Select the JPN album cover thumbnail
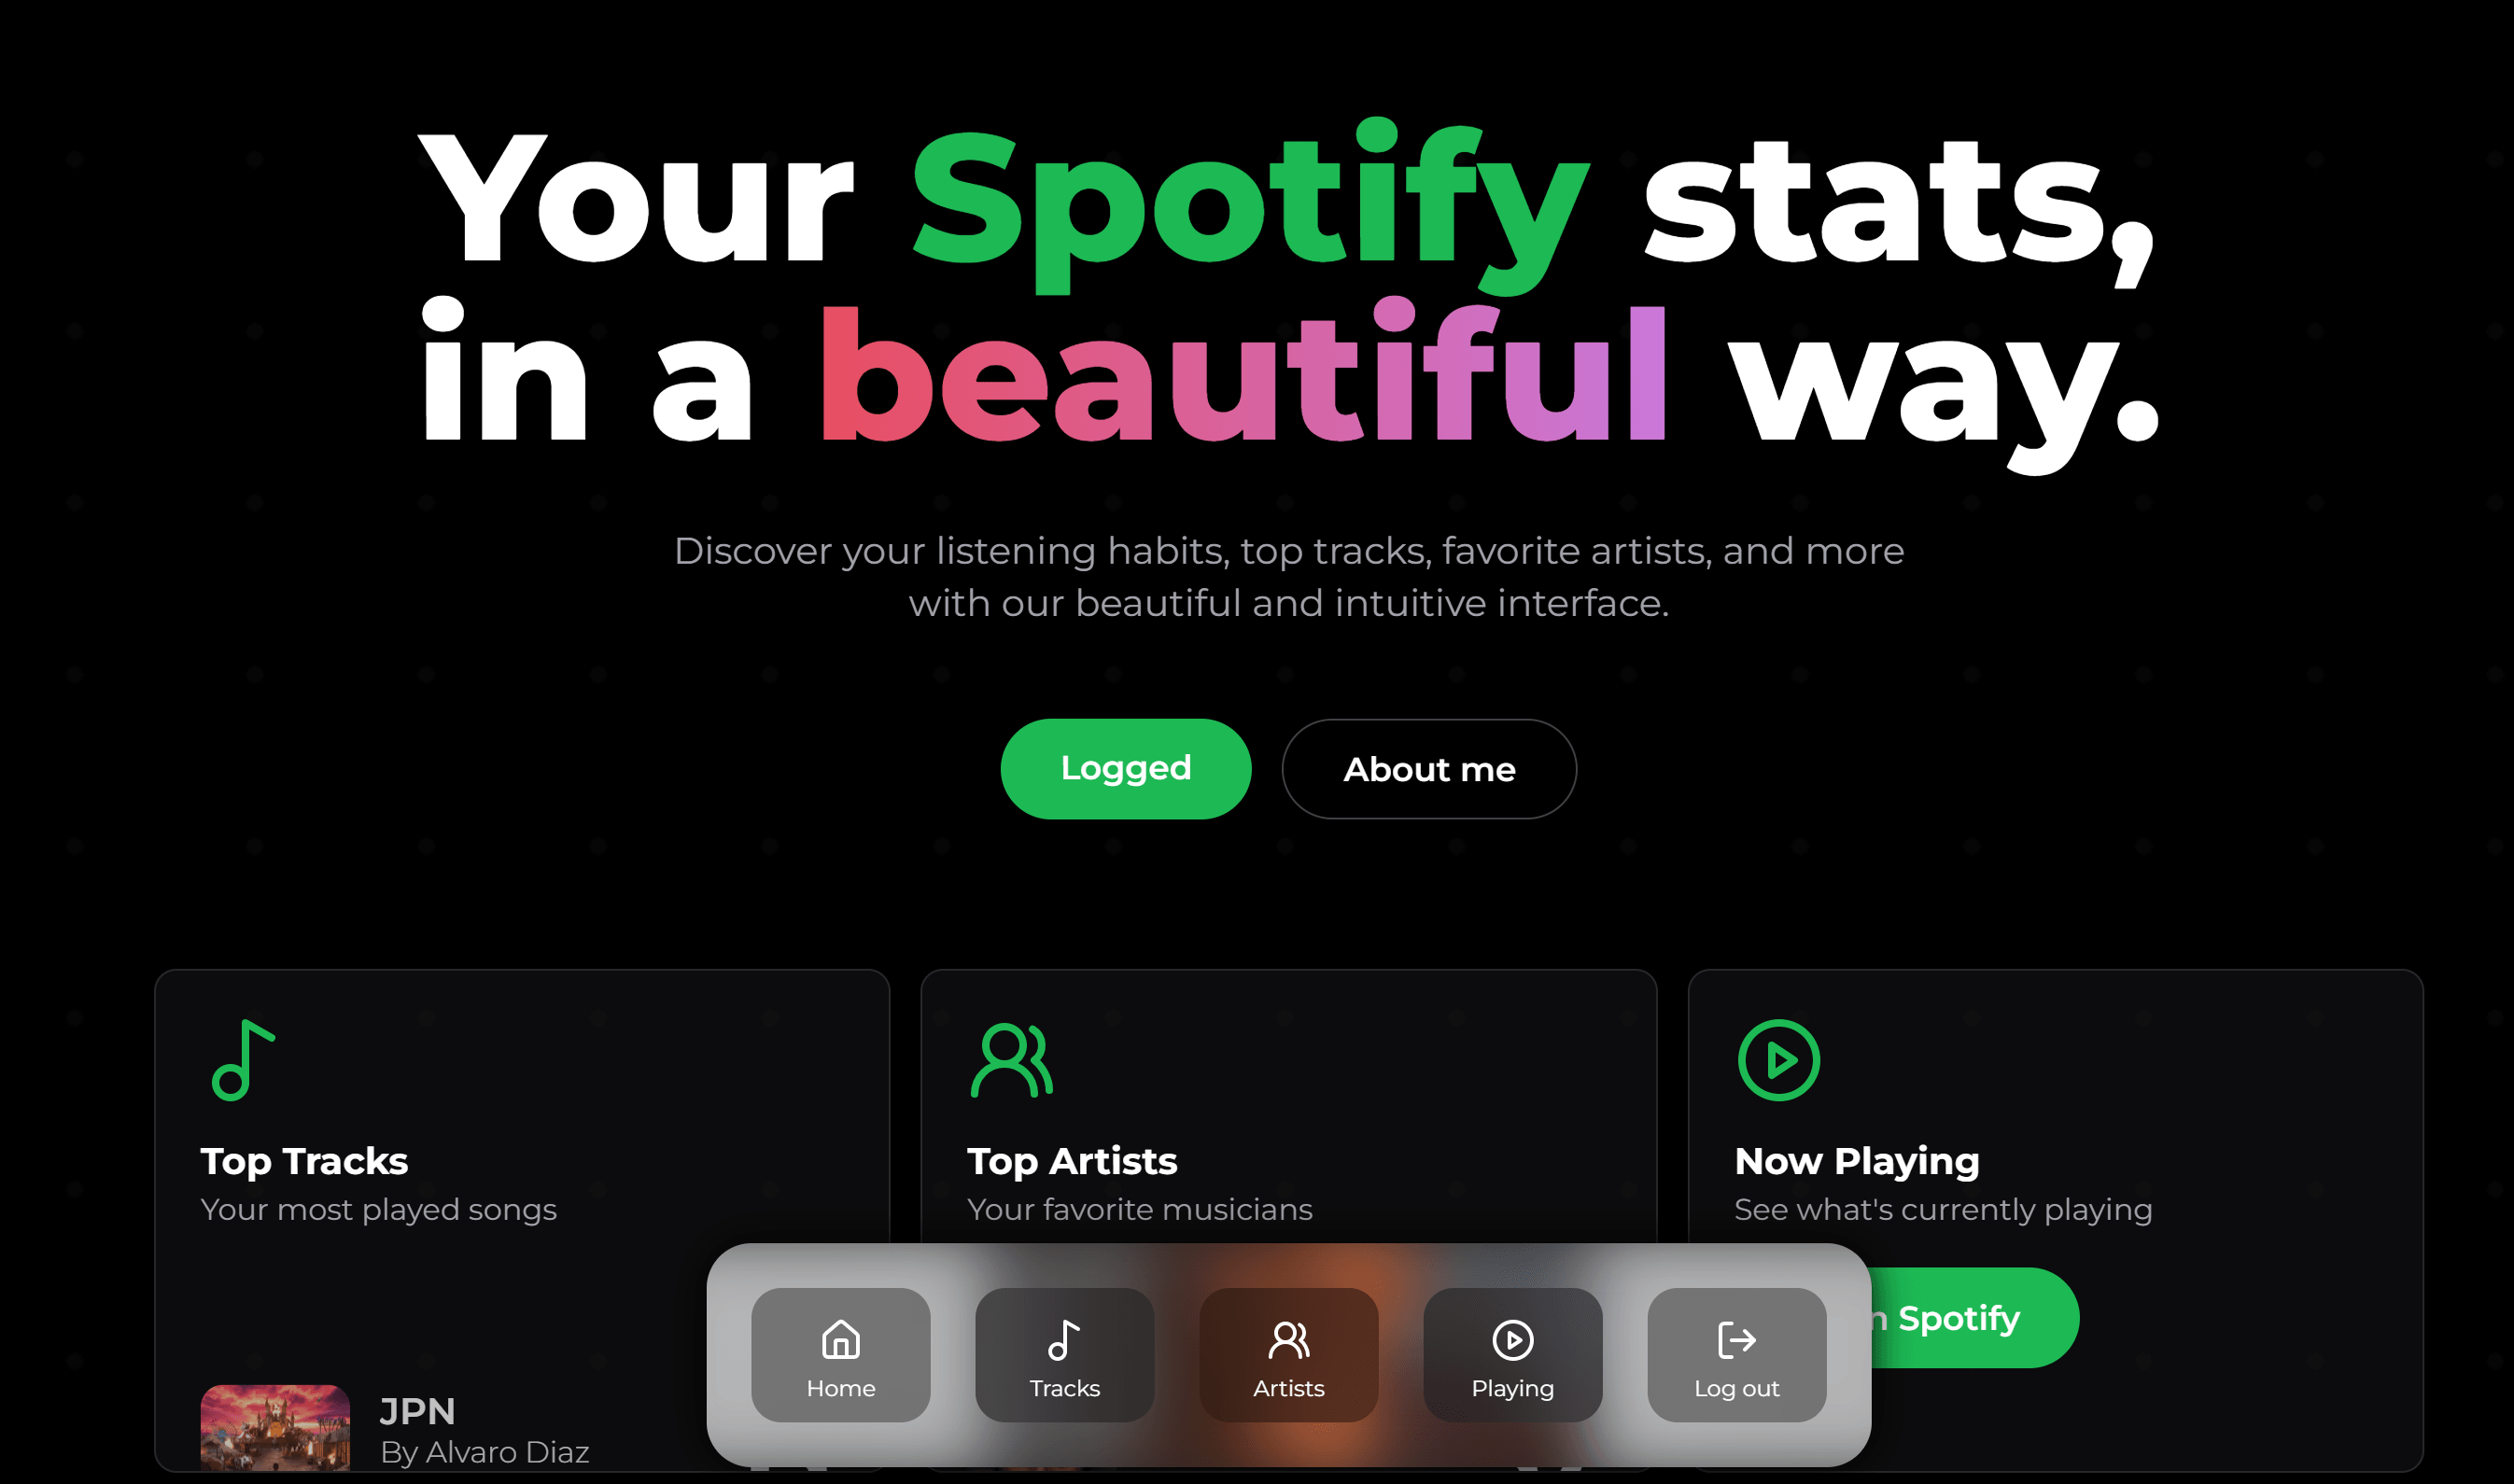The width and height of the screenshot is (2514, 1484). coord(275,1428)
